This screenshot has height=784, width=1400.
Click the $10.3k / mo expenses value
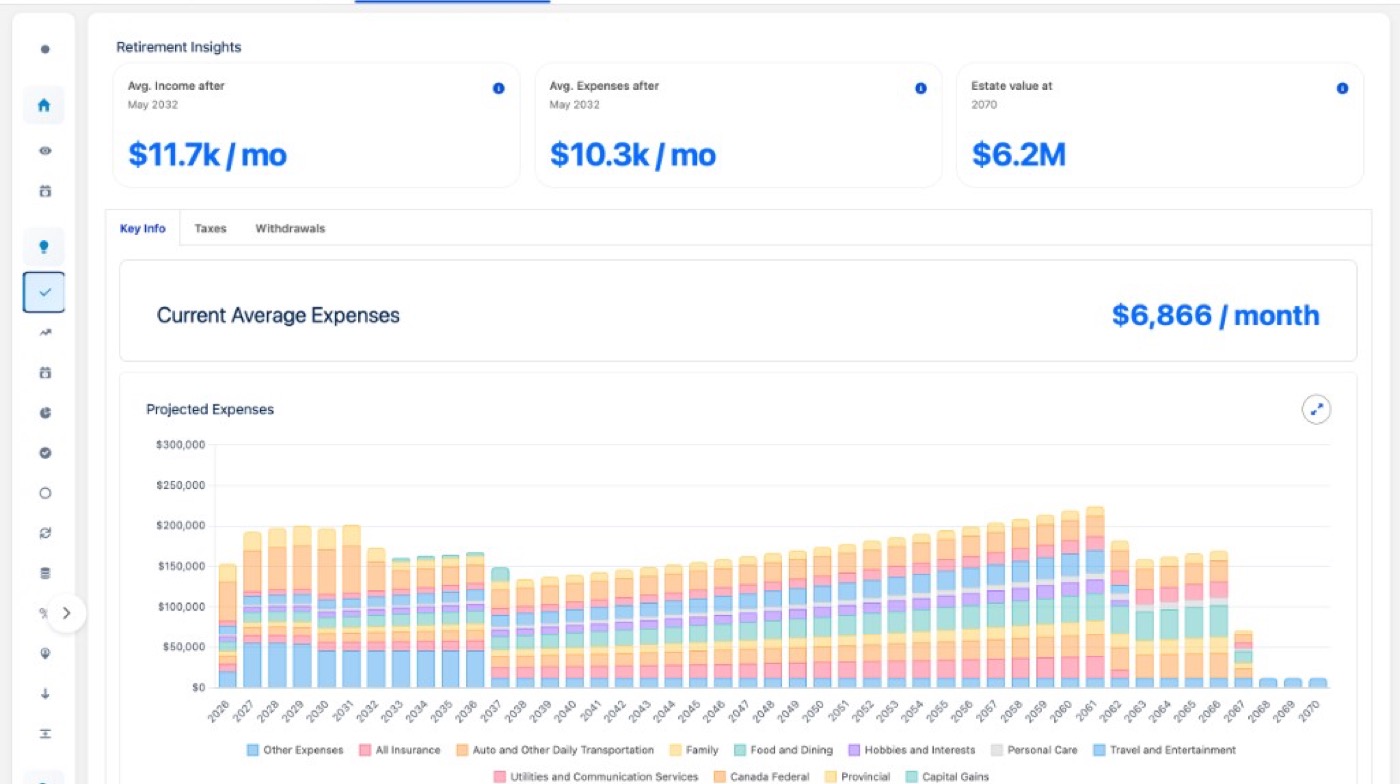633,155
